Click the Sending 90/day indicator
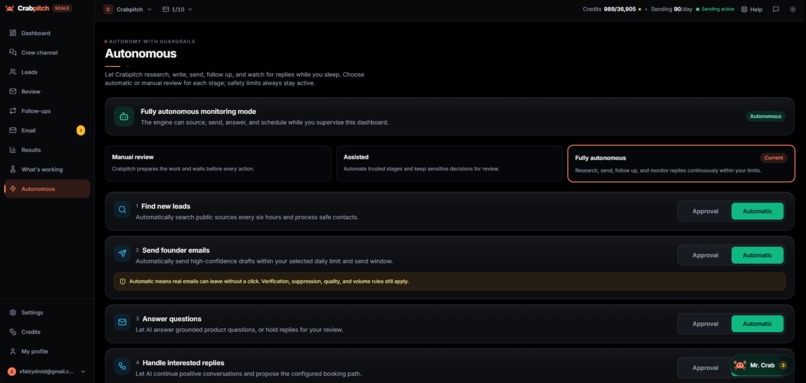The image size is (806, 383). [671, 9]
